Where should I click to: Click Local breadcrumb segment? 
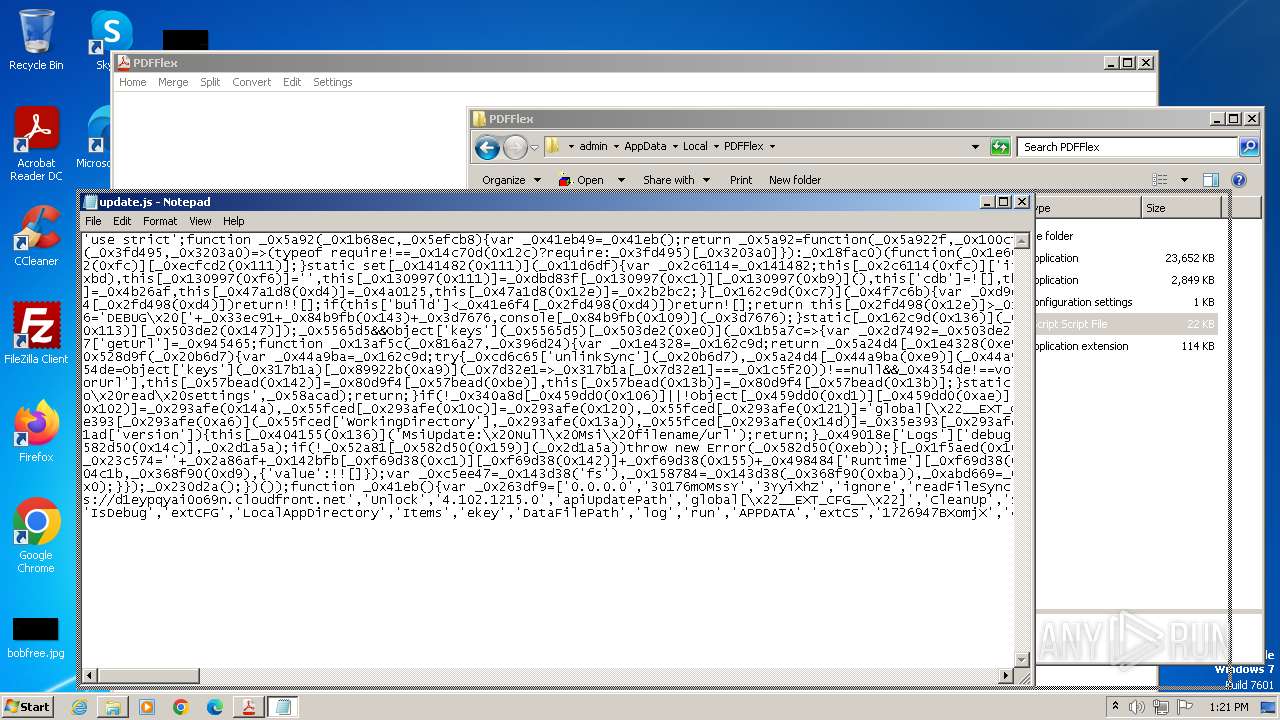695,146
